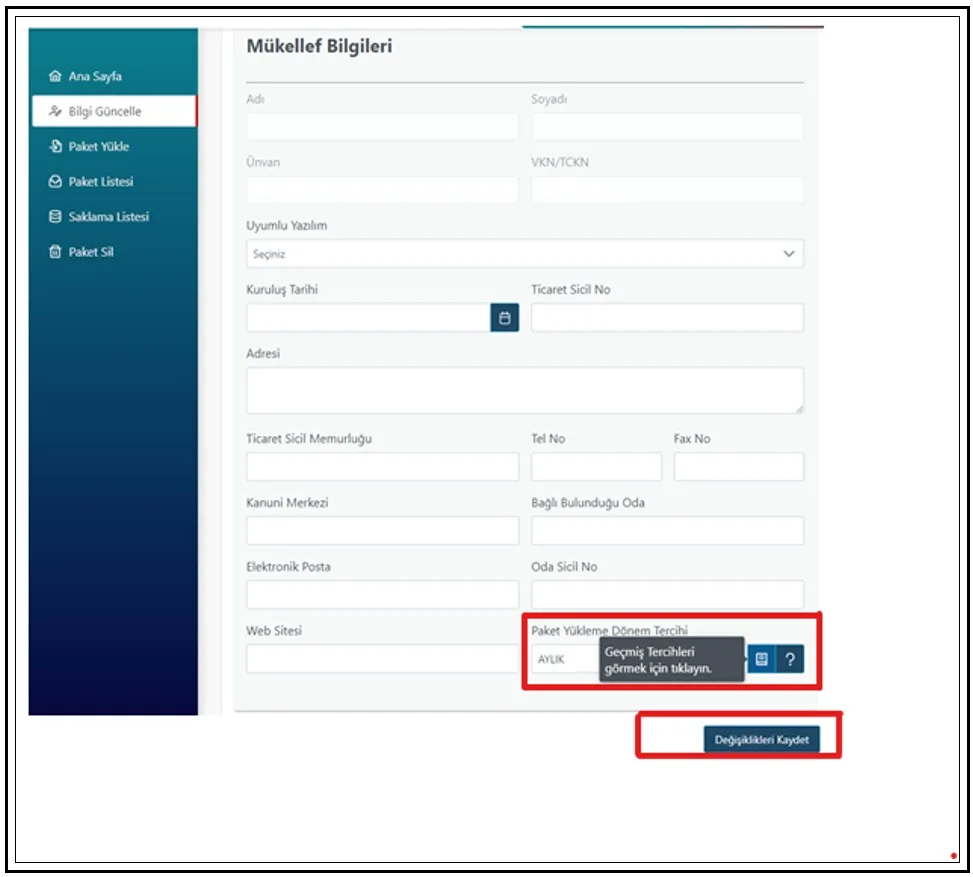
Task: Click the Ana Sayfa home icon
Action: [x=56, y=77]
